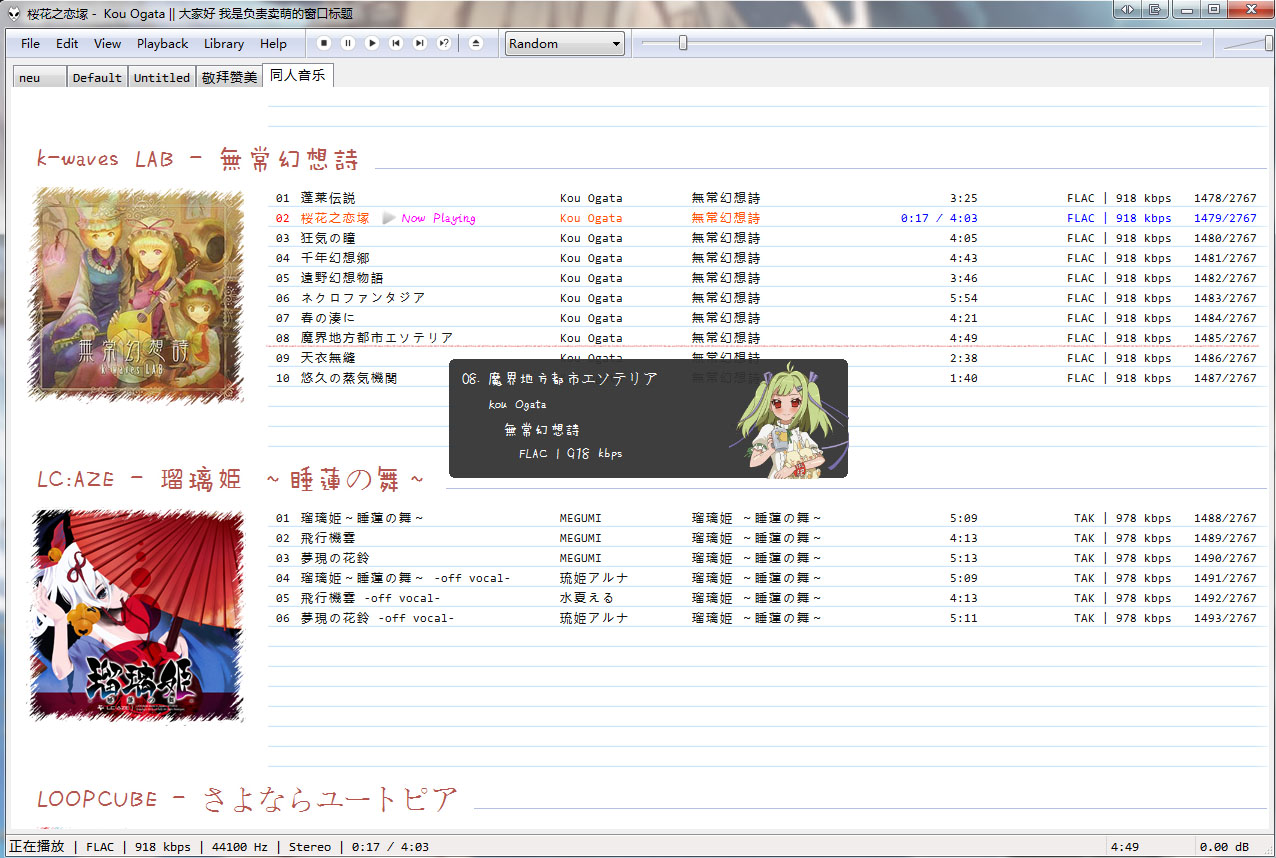Select track 06 ネクロファンタジア
Screen dimensions: 1276x858
363,298
